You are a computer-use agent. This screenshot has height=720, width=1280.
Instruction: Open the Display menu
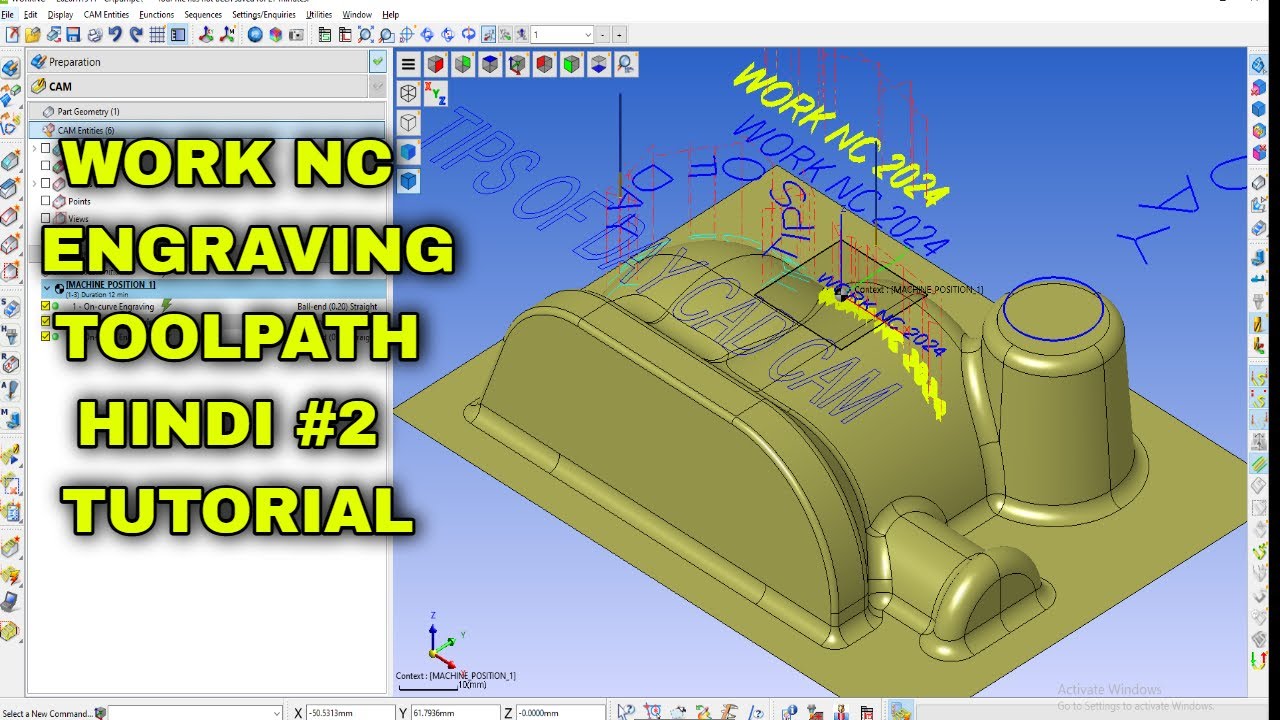60,15
